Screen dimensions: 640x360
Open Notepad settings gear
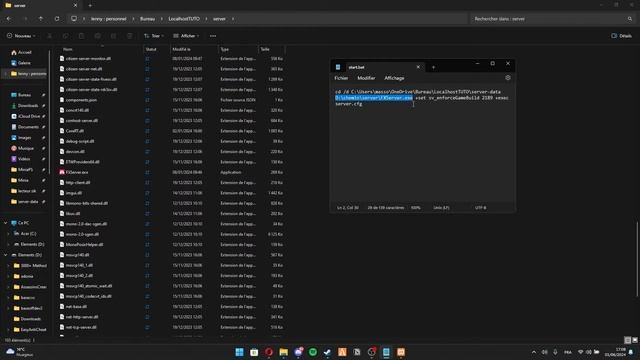point(508,78)
